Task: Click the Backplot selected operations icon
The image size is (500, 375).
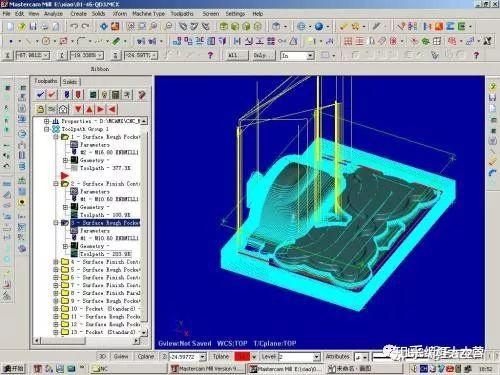Action: click(x=93, y=95)
